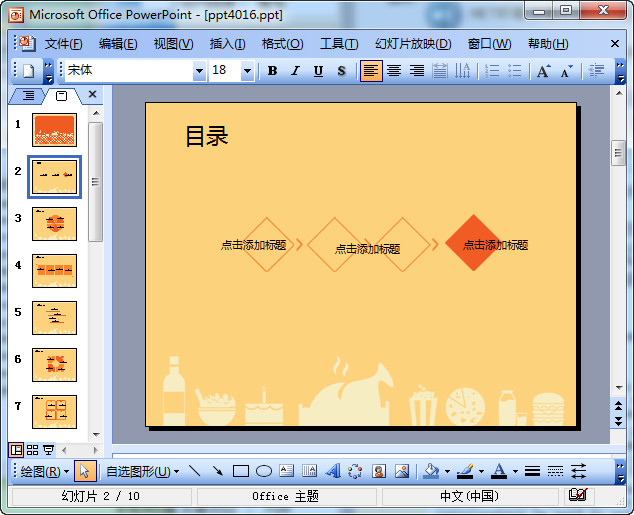The image size is (634, 515).
Task: Toggle bulleted list formatting
Action: (515, 71)
